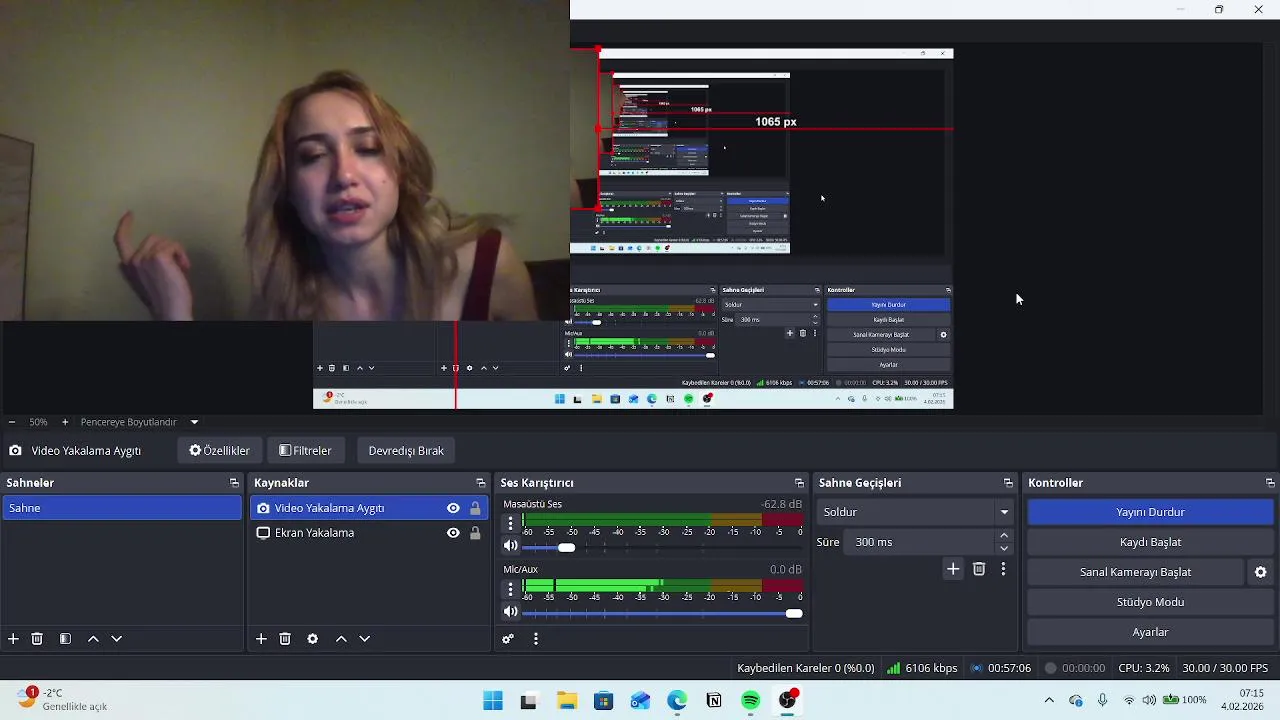
Task: Hide the Ekran Yakalama source
Action: click(x=453, y=533)
